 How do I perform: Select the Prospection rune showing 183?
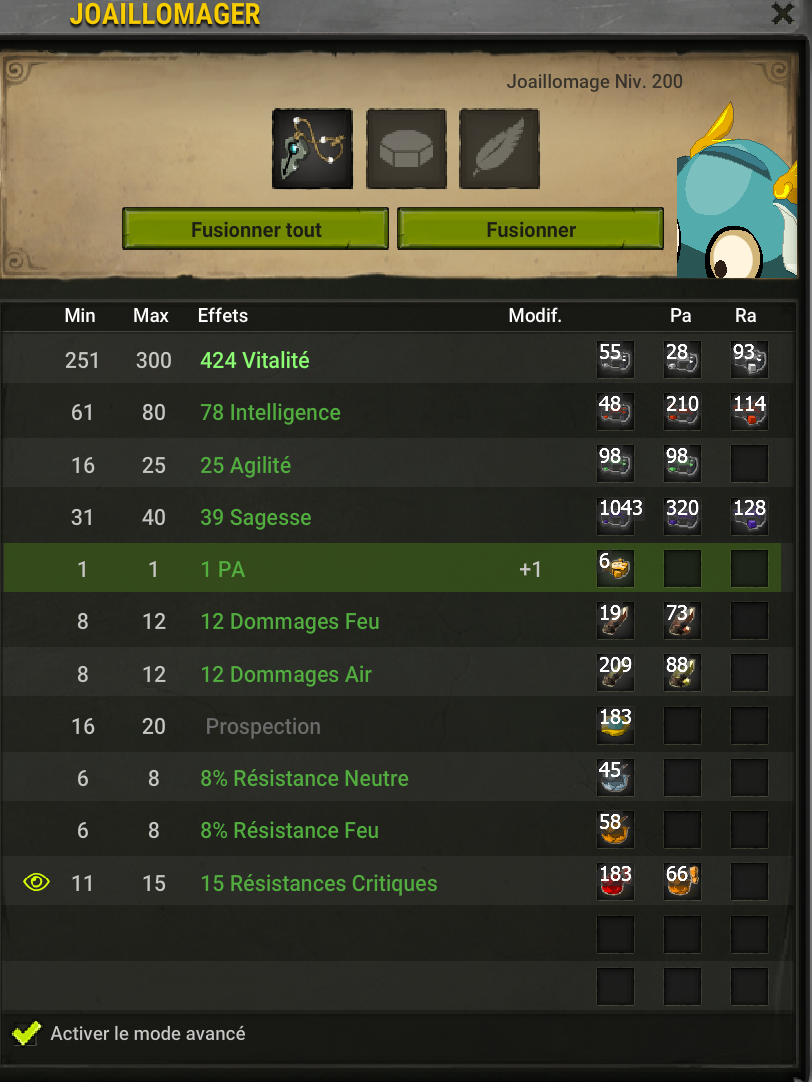coord(615,725)
